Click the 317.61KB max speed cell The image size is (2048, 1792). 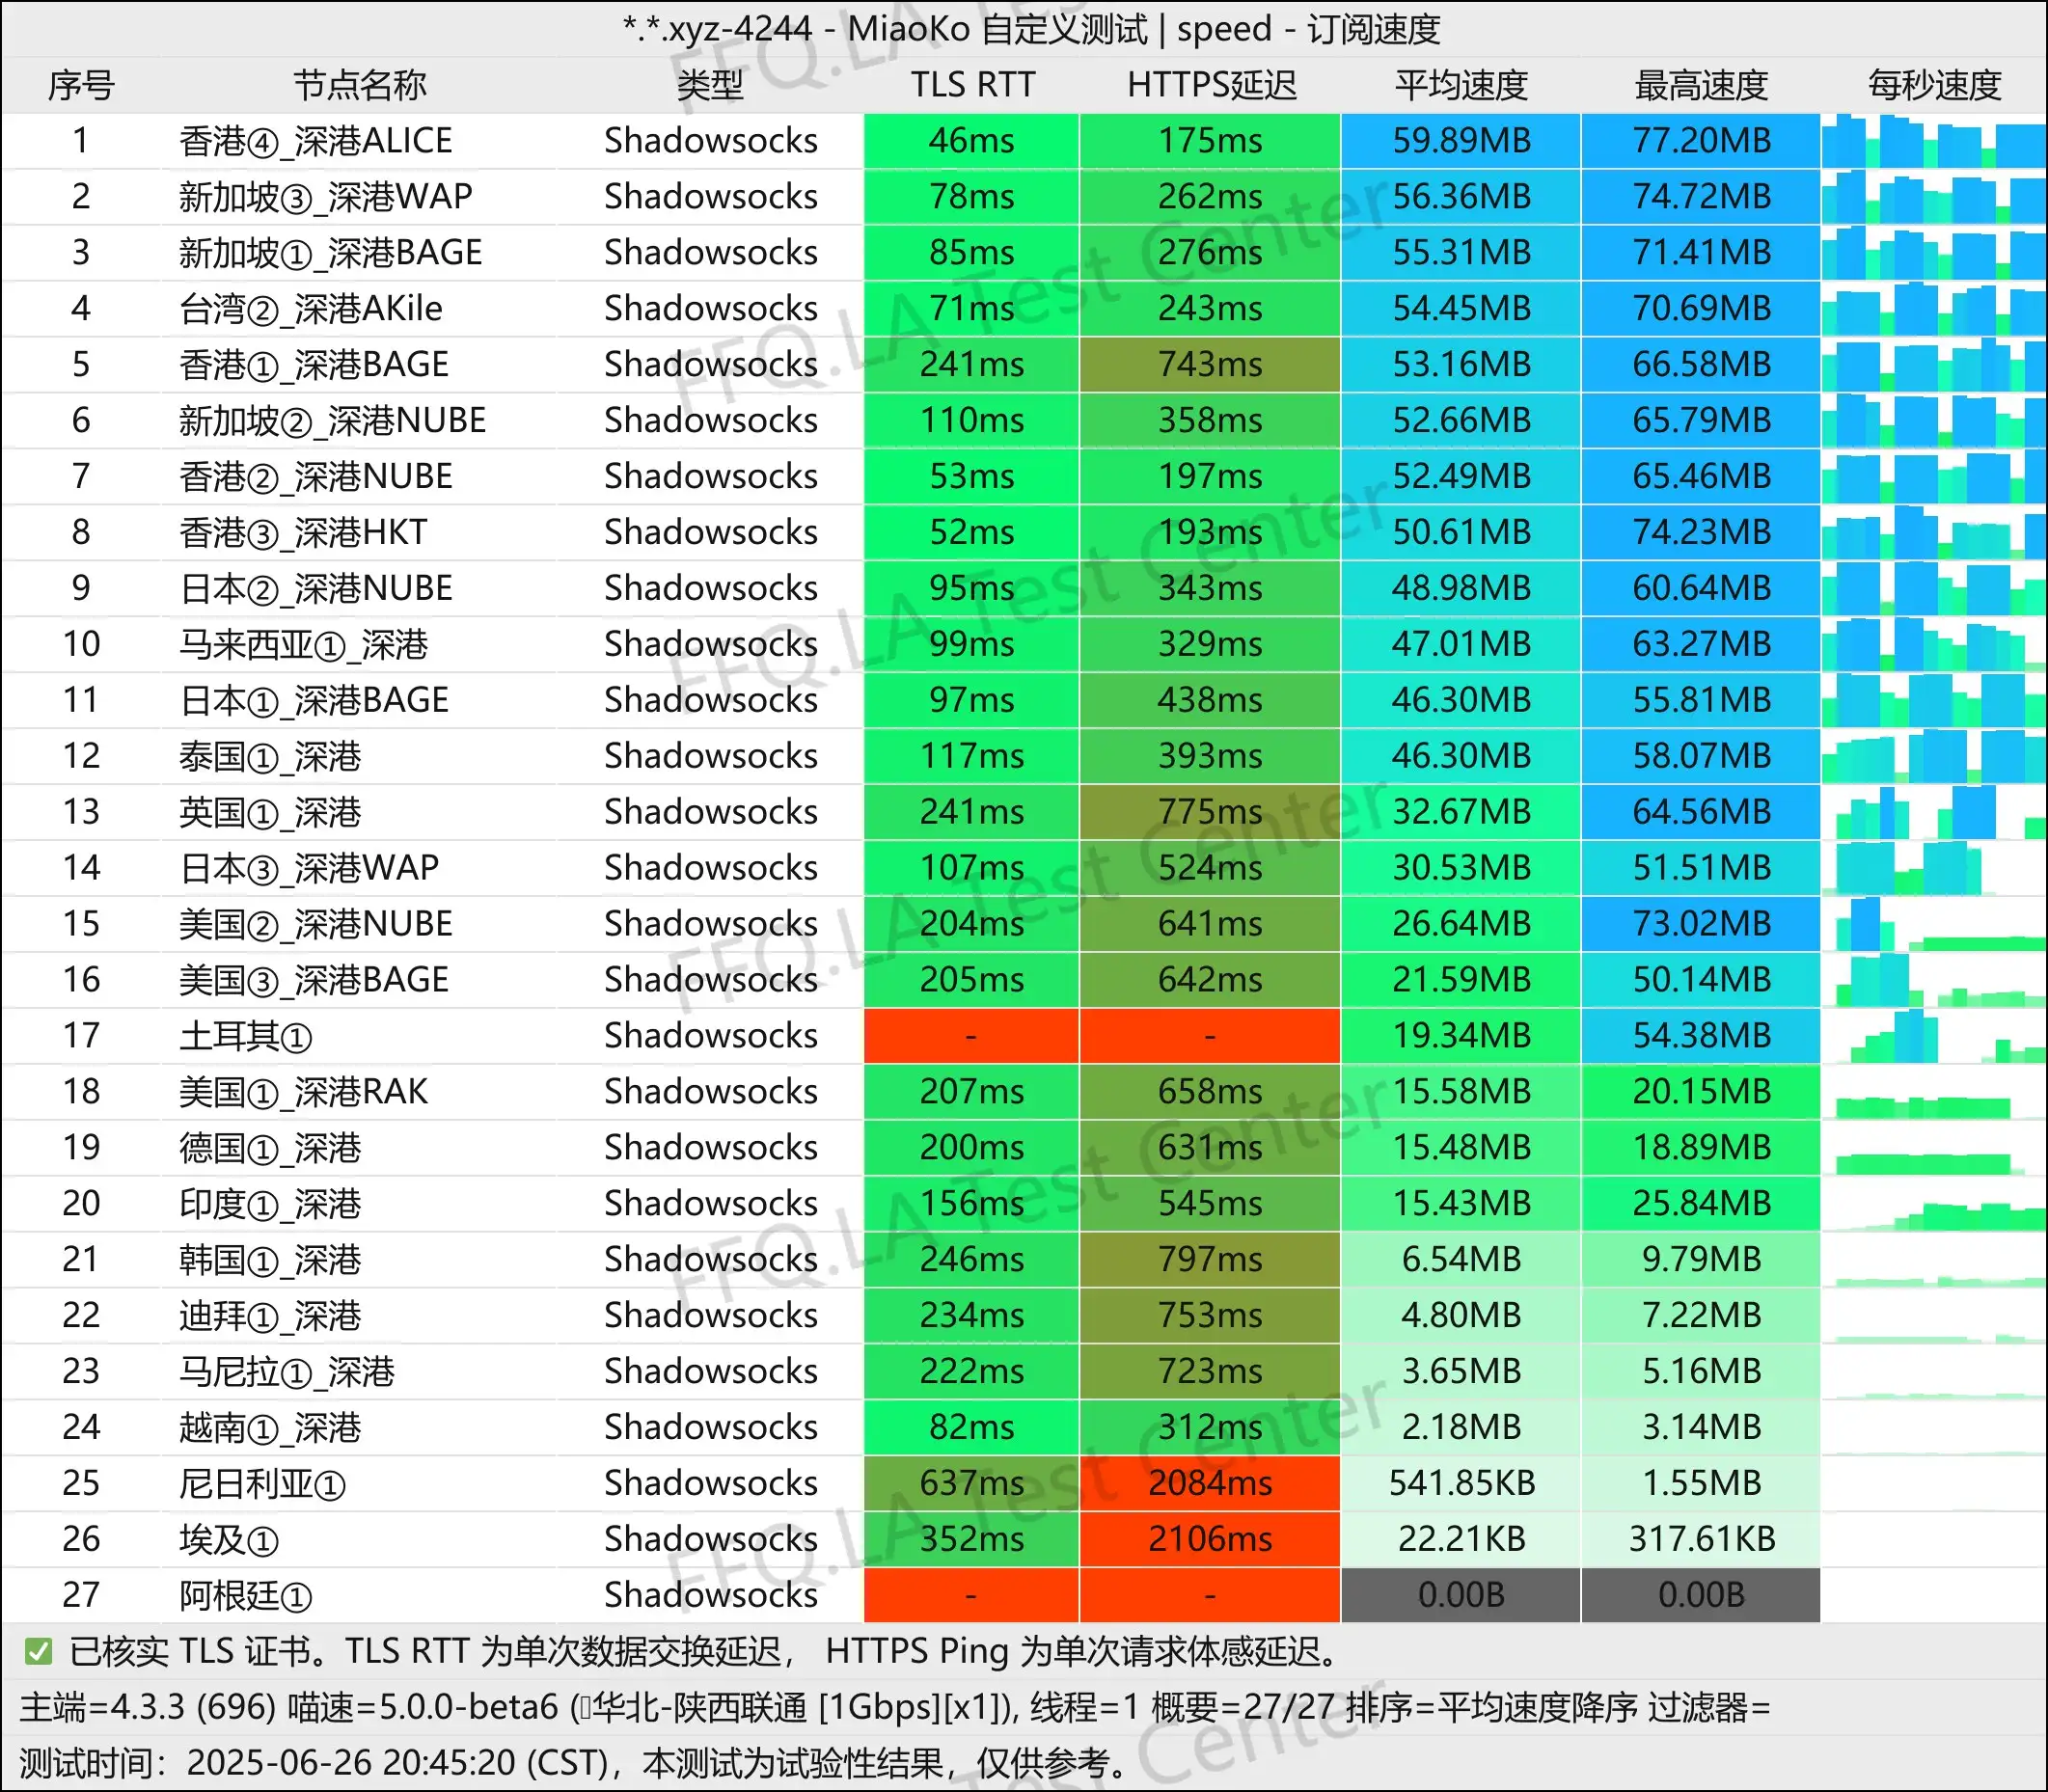pos(1701,1539)
